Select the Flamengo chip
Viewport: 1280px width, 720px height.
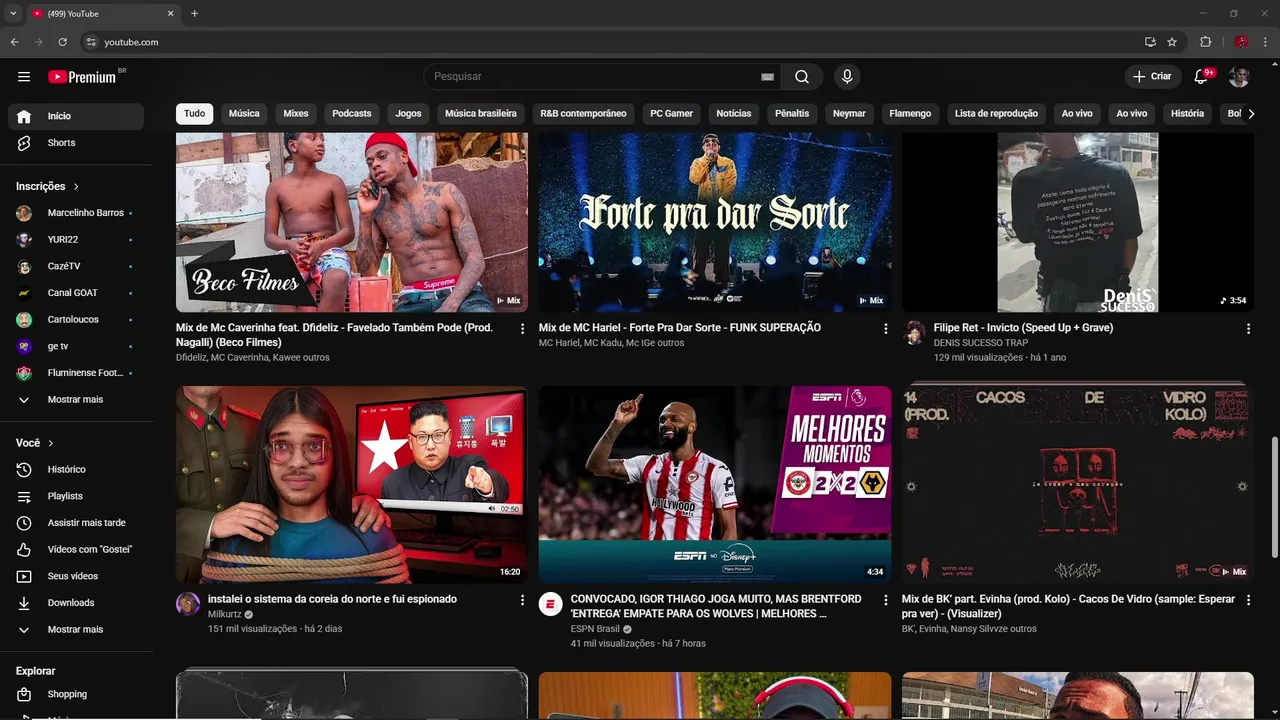[x=910, y=114]
